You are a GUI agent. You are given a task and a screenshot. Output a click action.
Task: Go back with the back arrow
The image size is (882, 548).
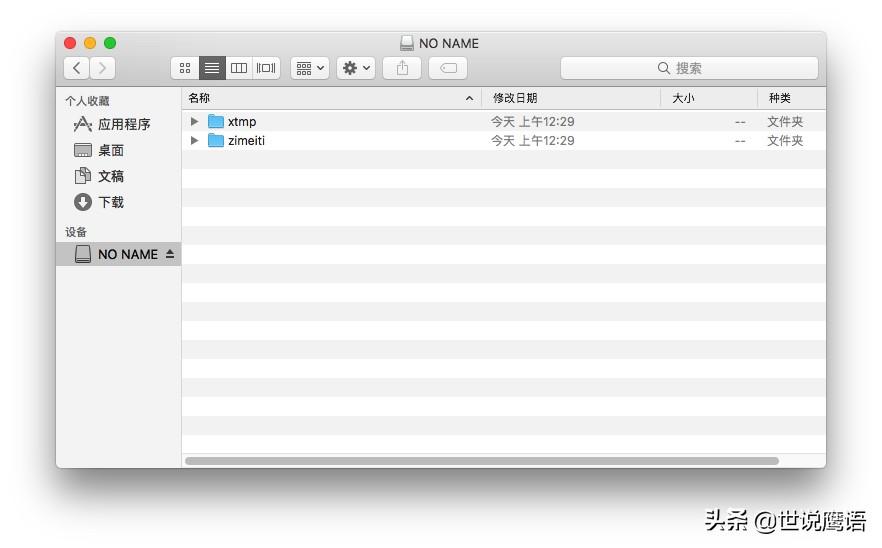point(77,68)
